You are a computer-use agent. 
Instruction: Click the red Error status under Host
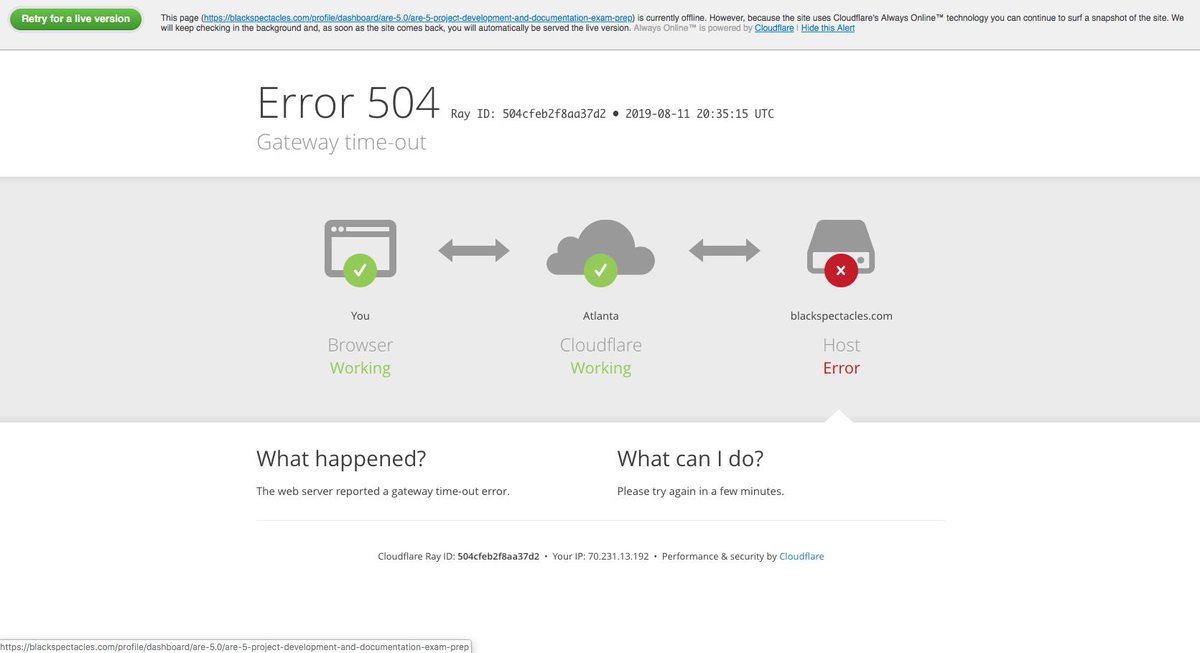pos(841,368)
